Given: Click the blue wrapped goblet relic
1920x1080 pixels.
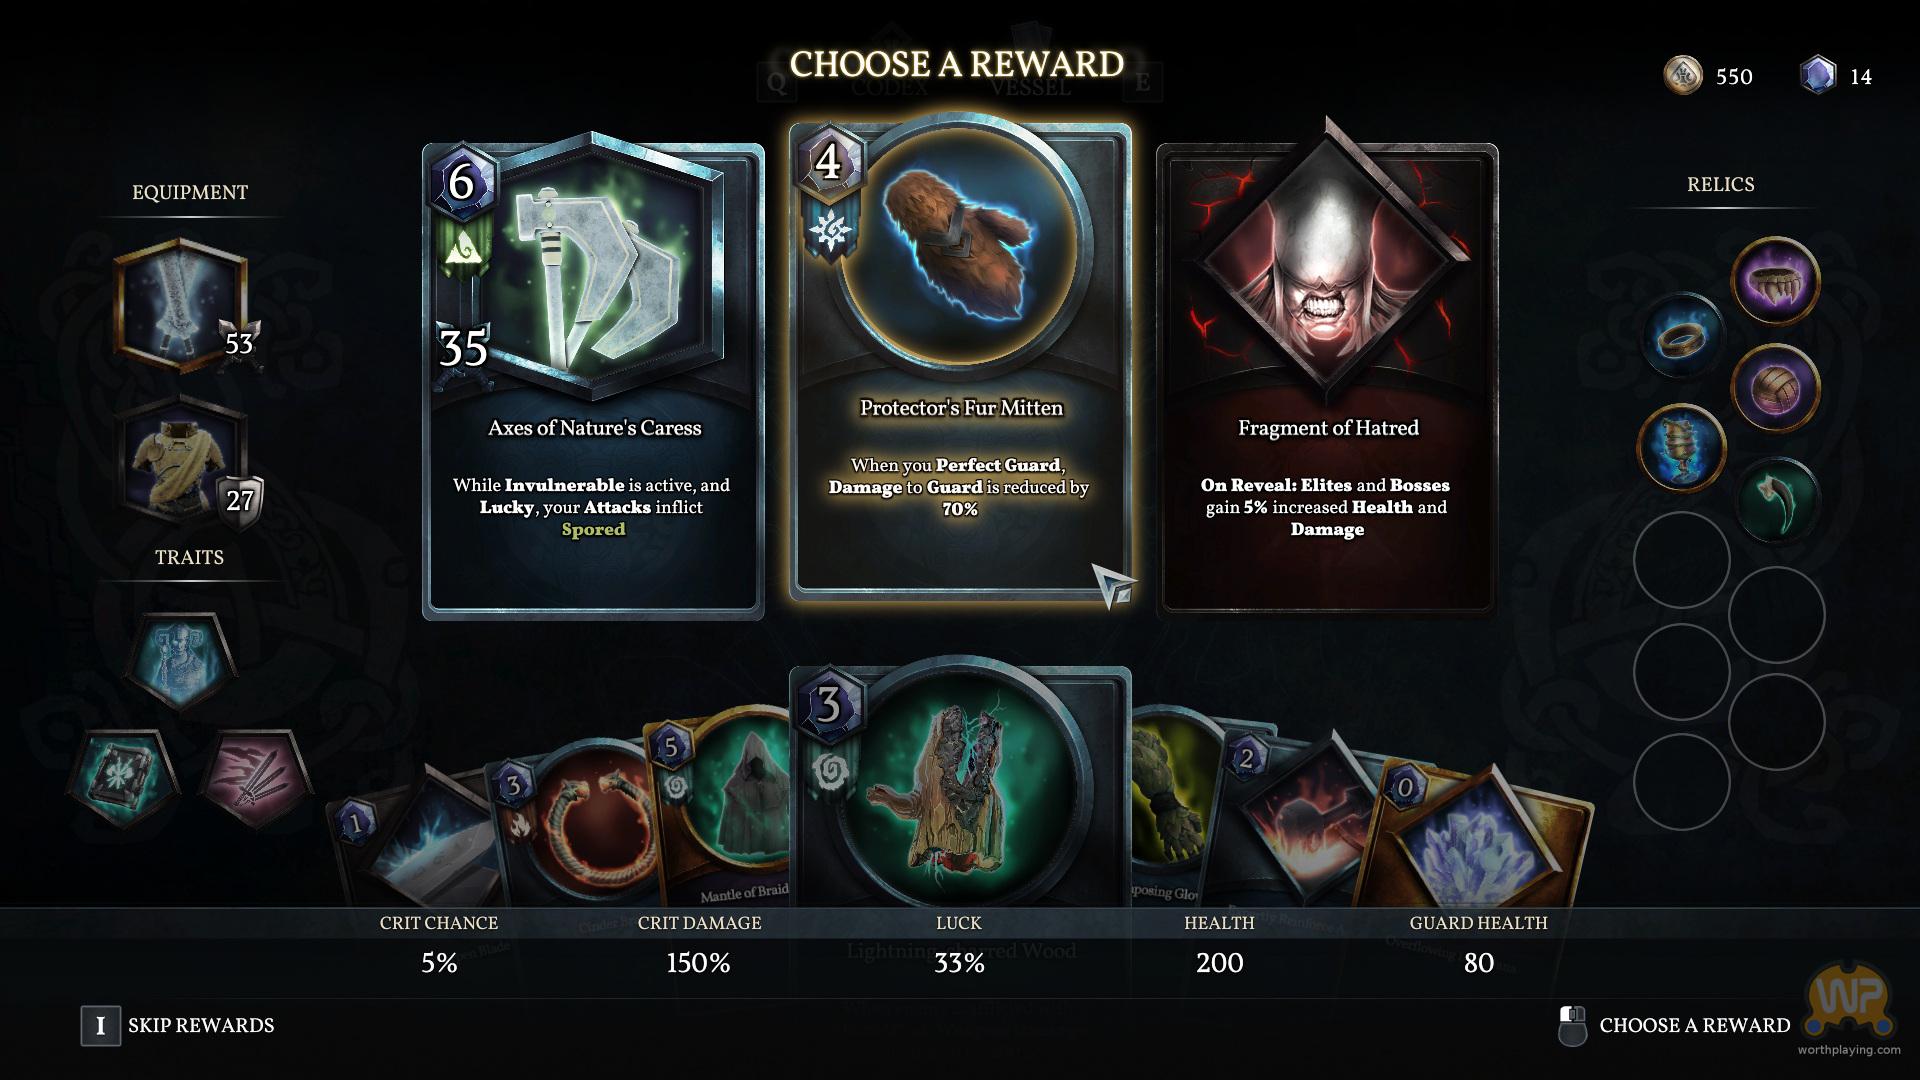Looking at the screenshot, I should point(1682,447).
